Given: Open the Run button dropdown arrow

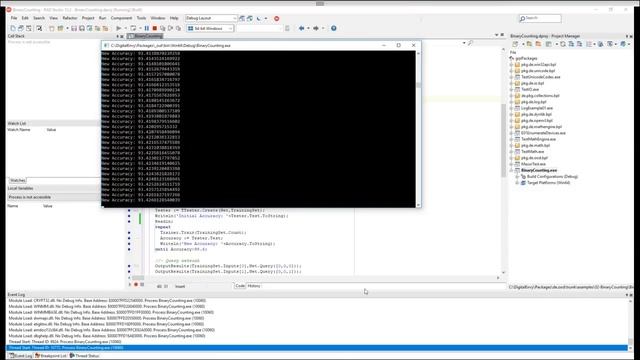Looking at the screenshot, I should click(125, 28).
